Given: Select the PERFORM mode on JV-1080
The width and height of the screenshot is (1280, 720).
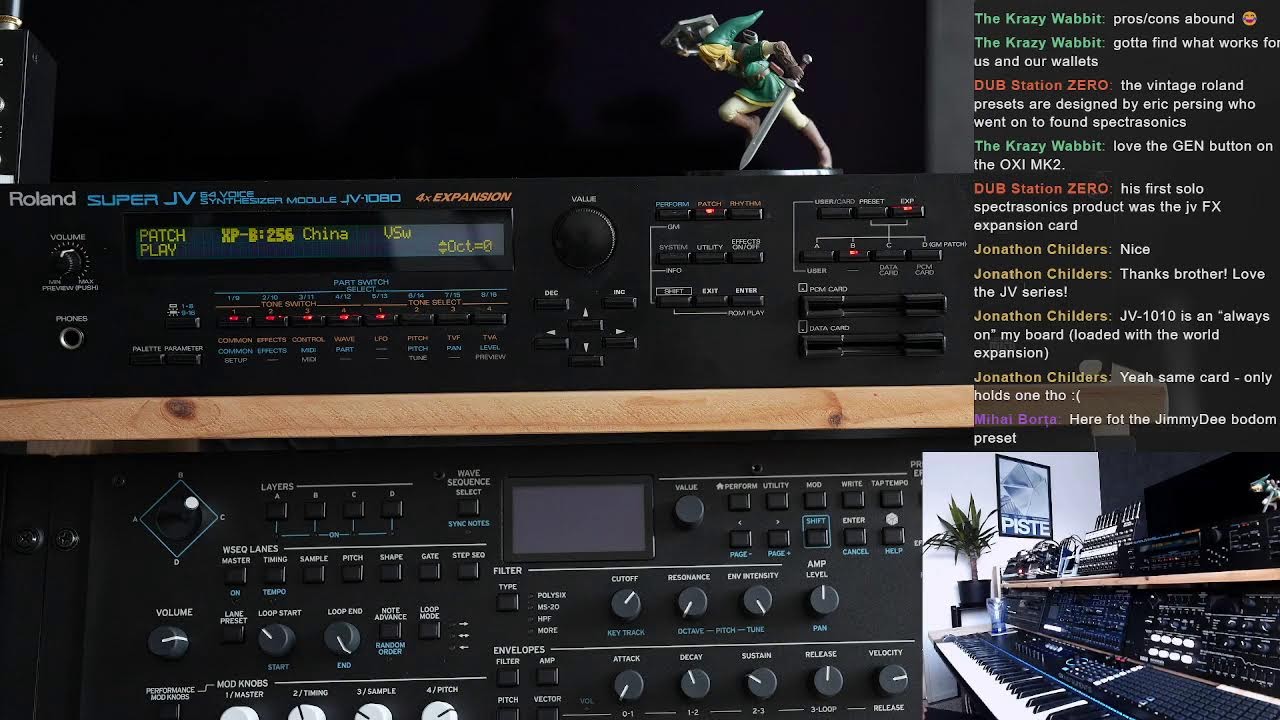Looking at the screenshot, I should tap(672, 213).
